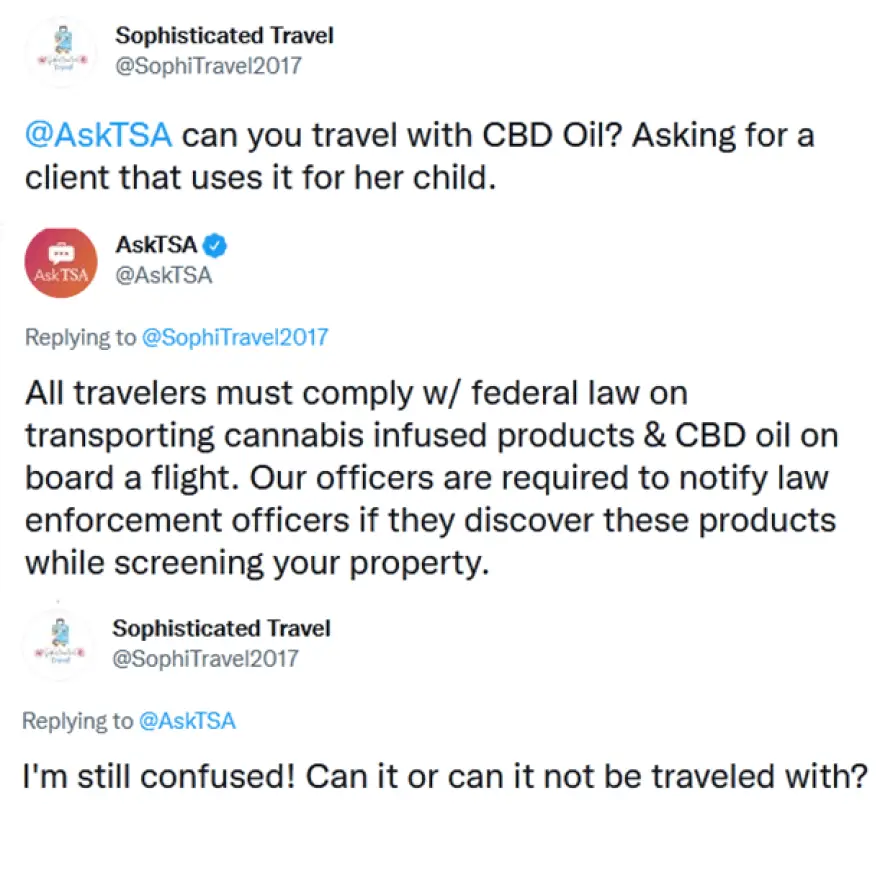
Task: Follow the @AskTSA mention in the question tweet
Action: click(98, 135)
